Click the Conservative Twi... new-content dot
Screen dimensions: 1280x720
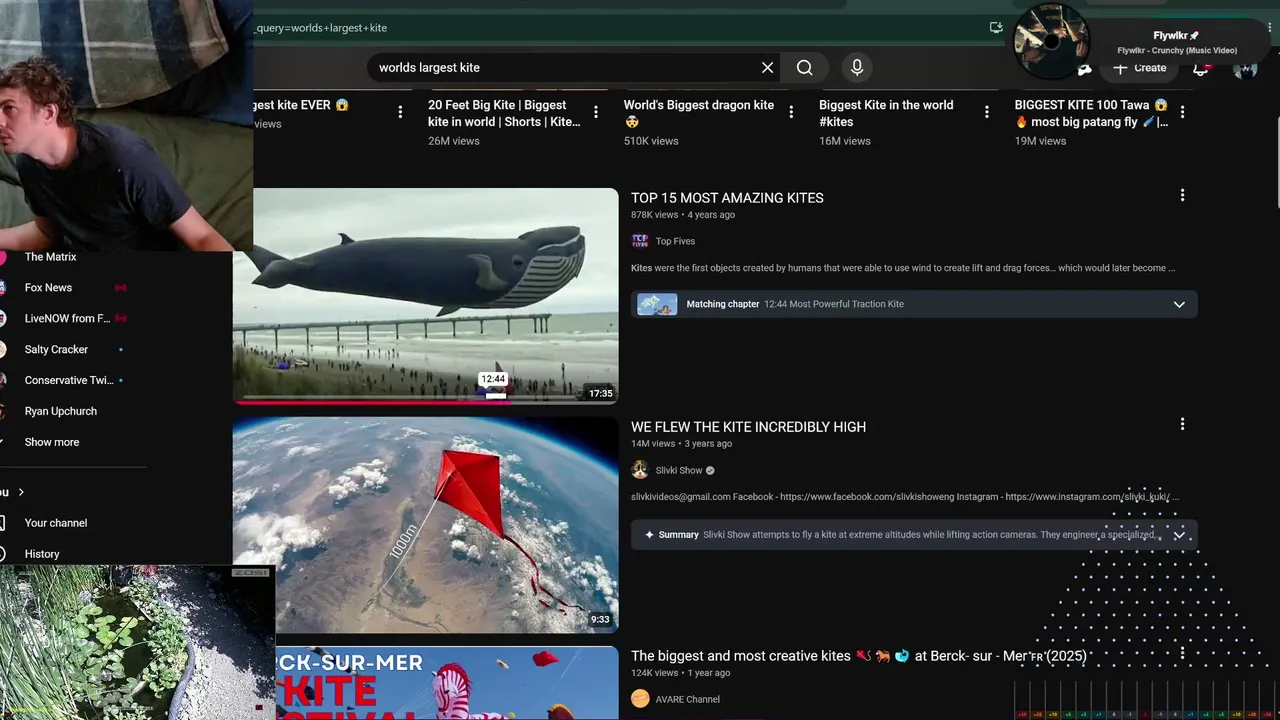121,381
